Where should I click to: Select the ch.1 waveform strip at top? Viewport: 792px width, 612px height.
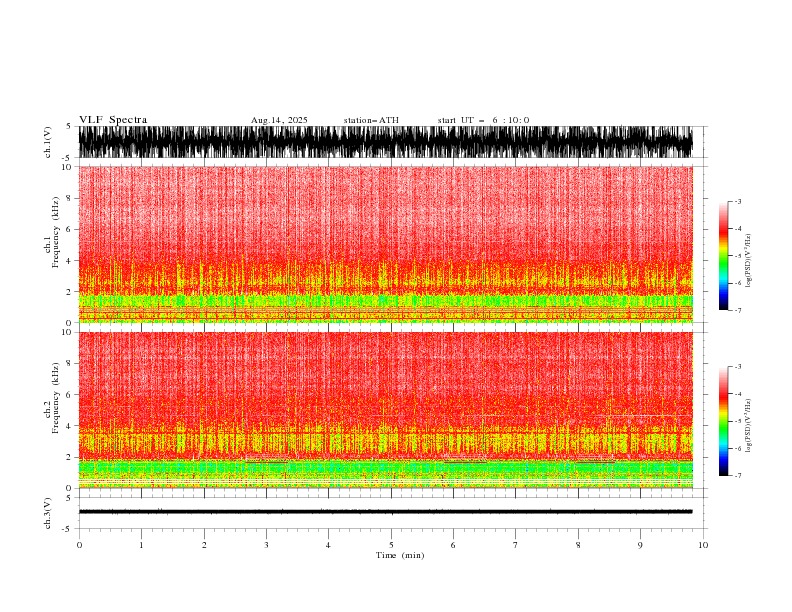point(385,142)
